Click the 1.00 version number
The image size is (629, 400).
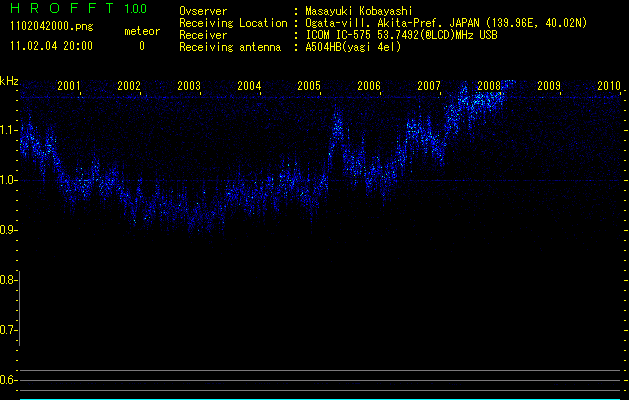[136, 9]
